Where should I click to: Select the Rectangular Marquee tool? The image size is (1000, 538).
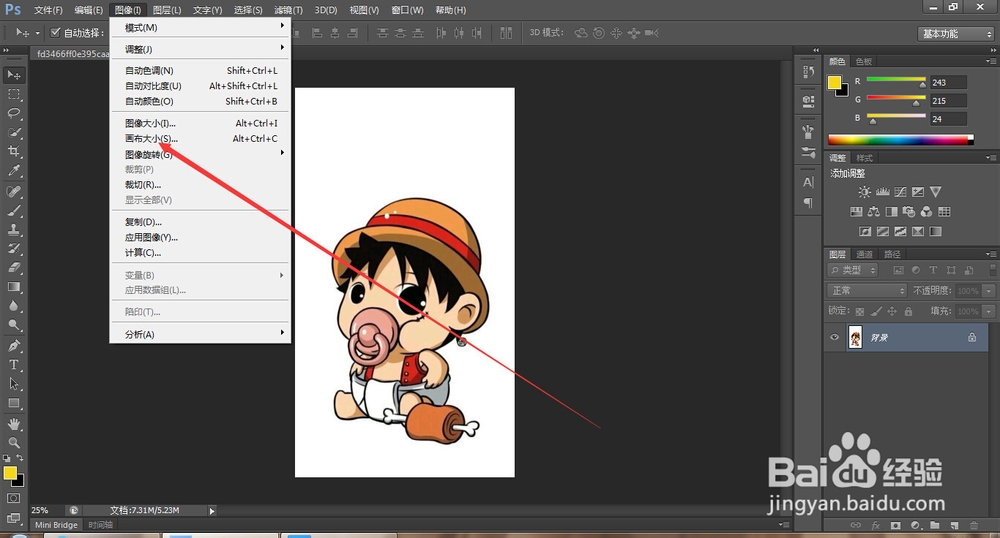pyautogui.click(x=13, y=94)
